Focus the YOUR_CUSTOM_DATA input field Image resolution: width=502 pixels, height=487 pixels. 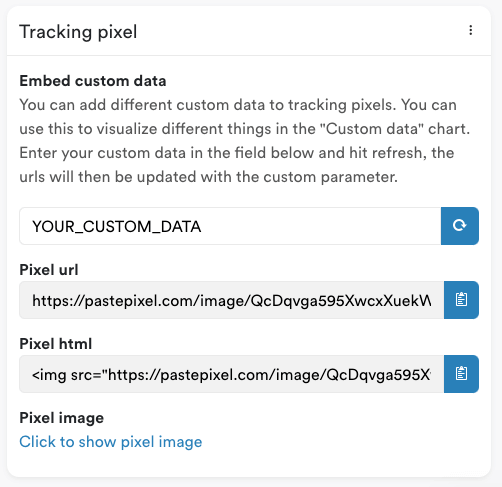point(230,226)
